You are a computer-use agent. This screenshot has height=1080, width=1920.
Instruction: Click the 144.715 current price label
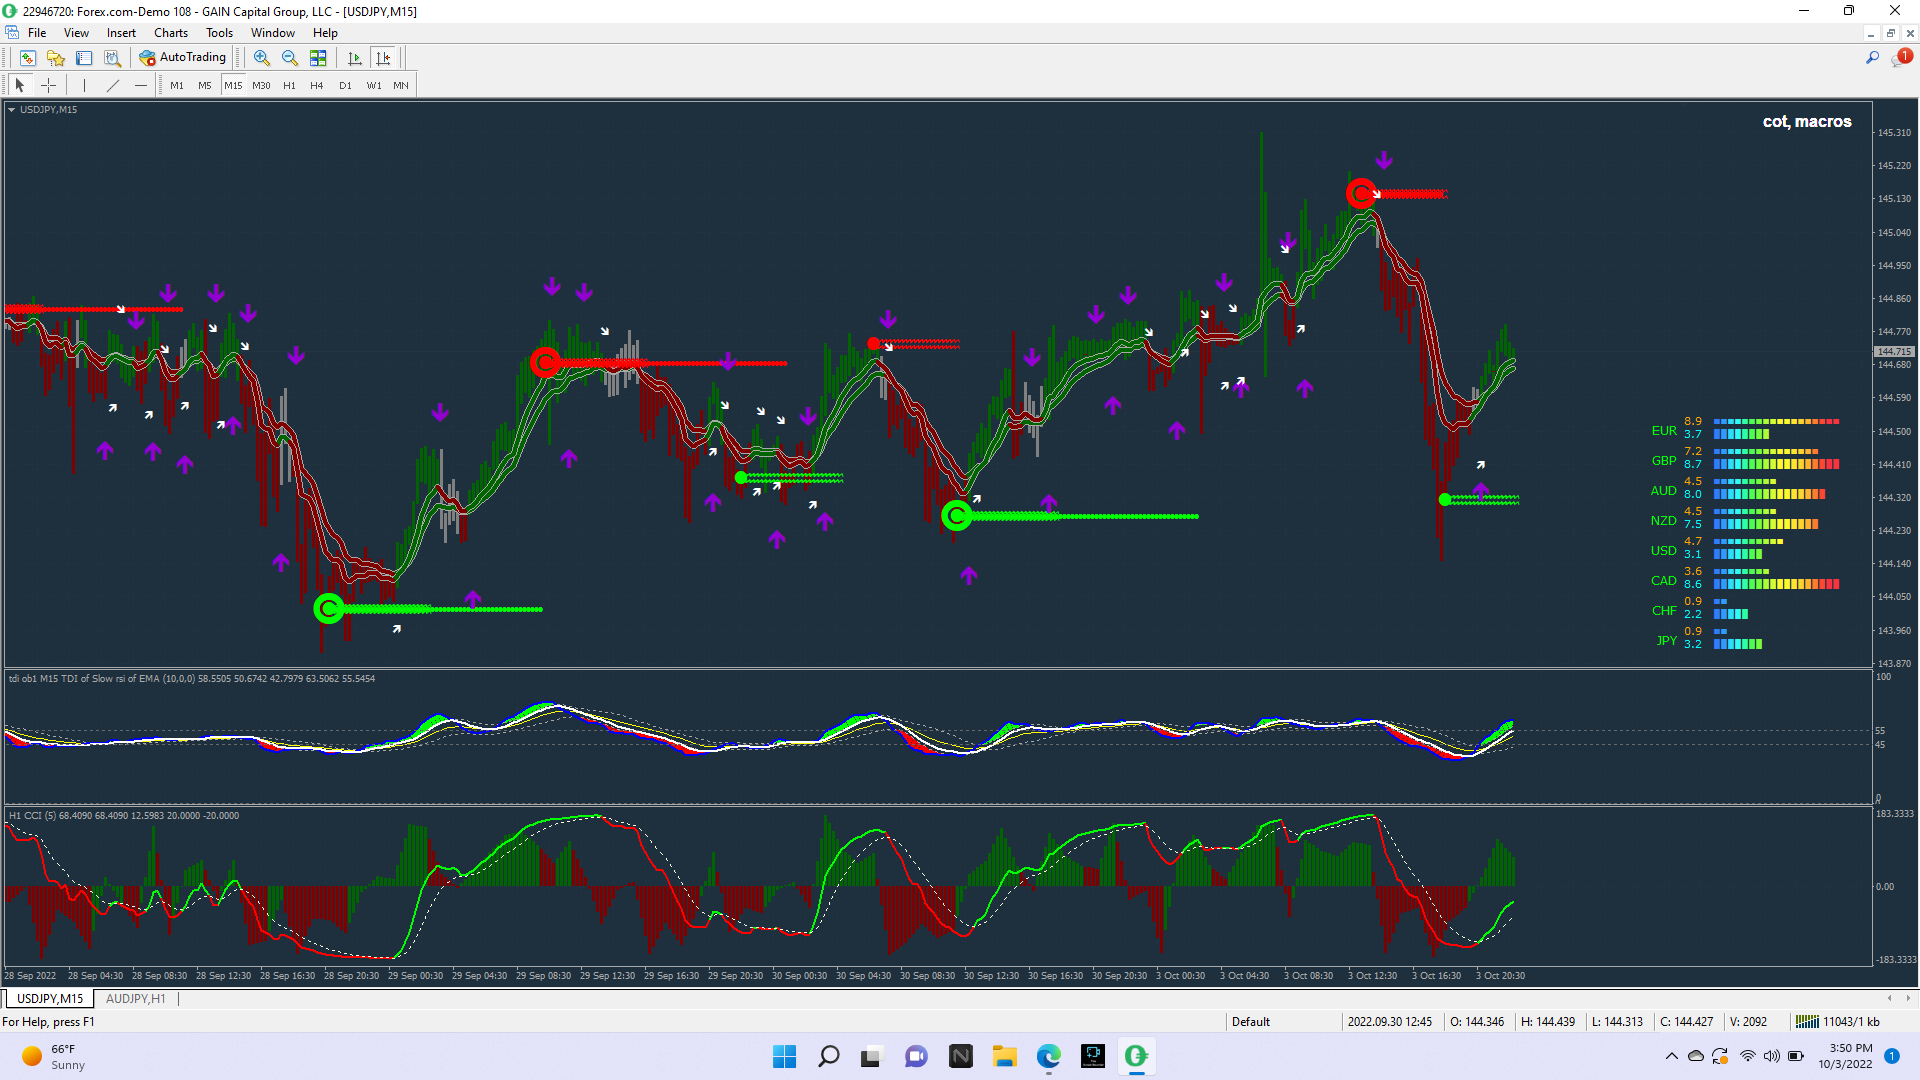pyautogui.click(x=1893, y=352)
